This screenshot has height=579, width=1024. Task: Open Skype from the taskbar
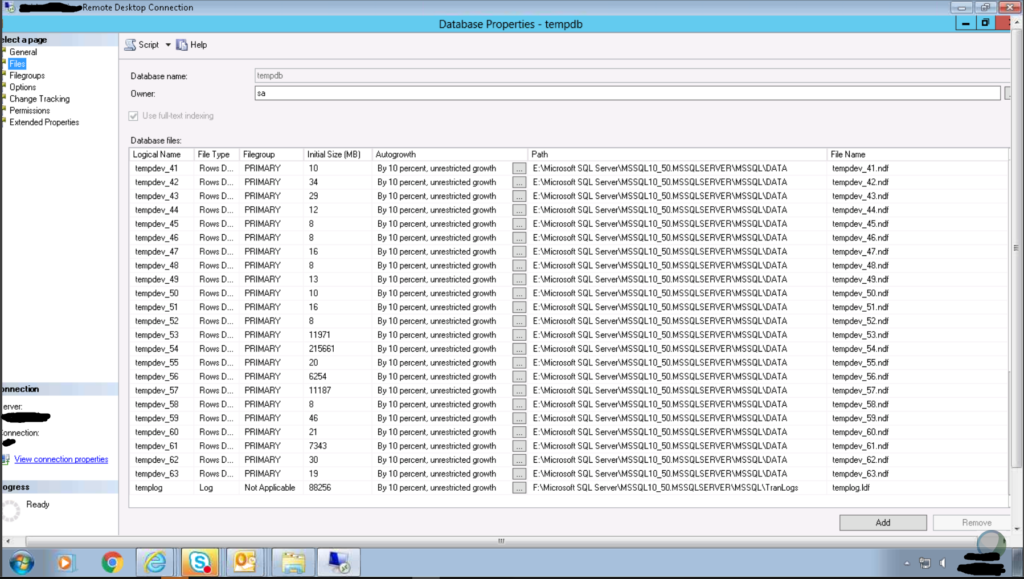tap(199, 562)
